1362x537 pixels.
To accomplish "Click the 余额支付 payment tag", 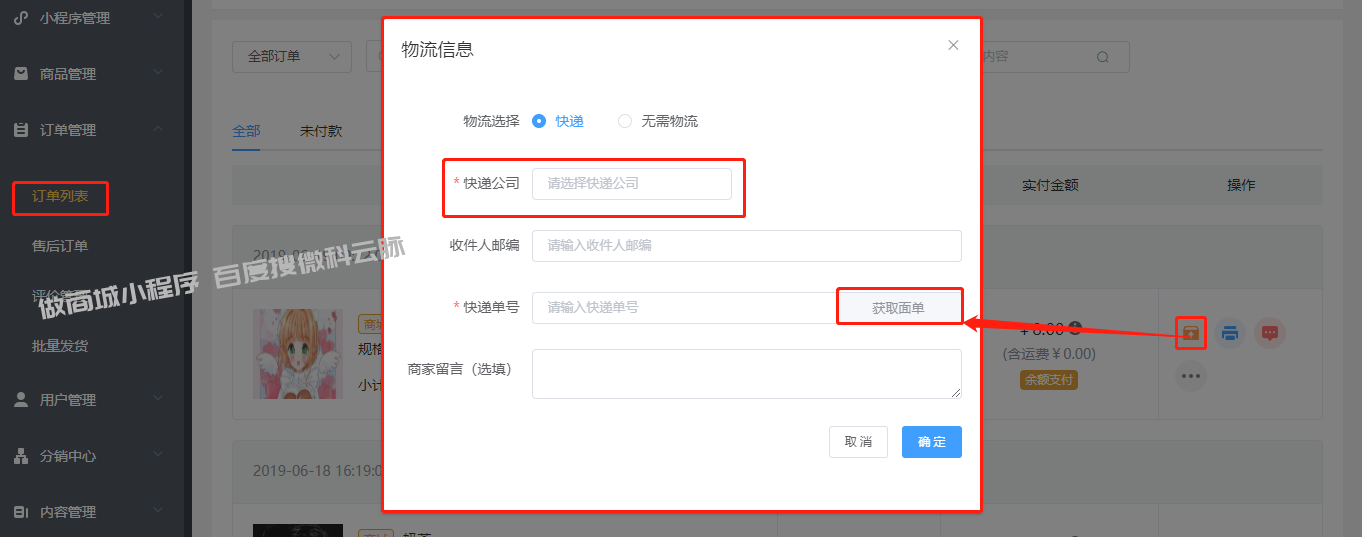I will pyautogui.click(x=1049, y=380).
